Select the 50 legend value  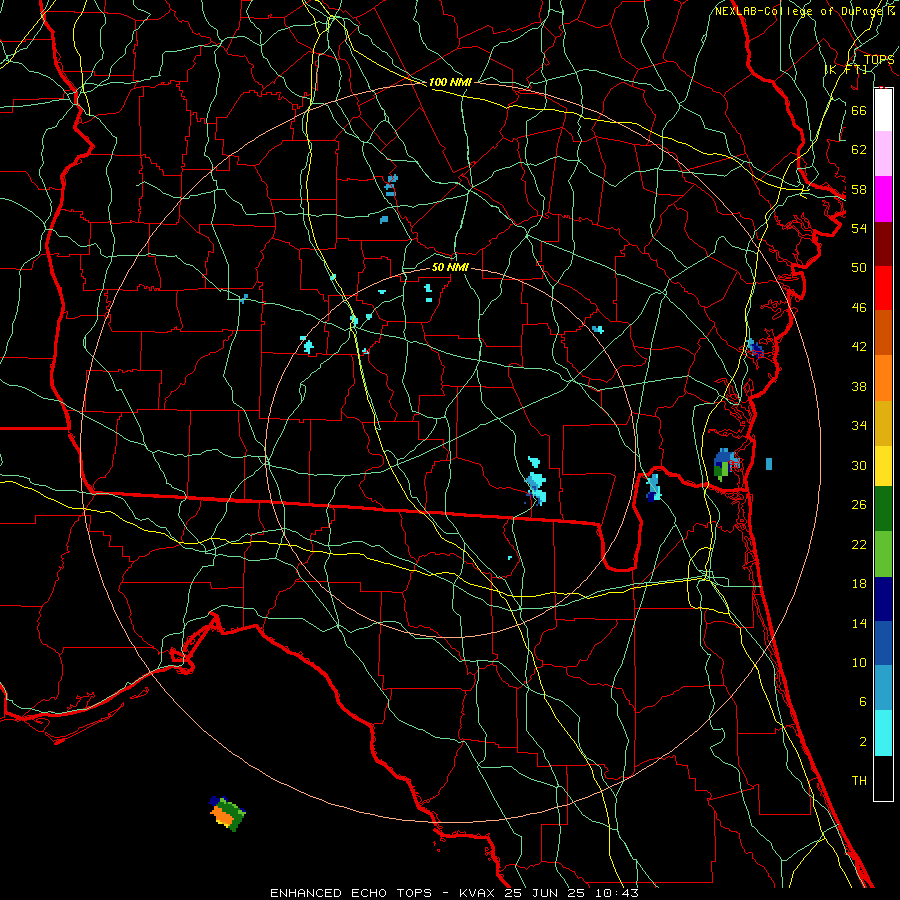click(x=859, y=267)
